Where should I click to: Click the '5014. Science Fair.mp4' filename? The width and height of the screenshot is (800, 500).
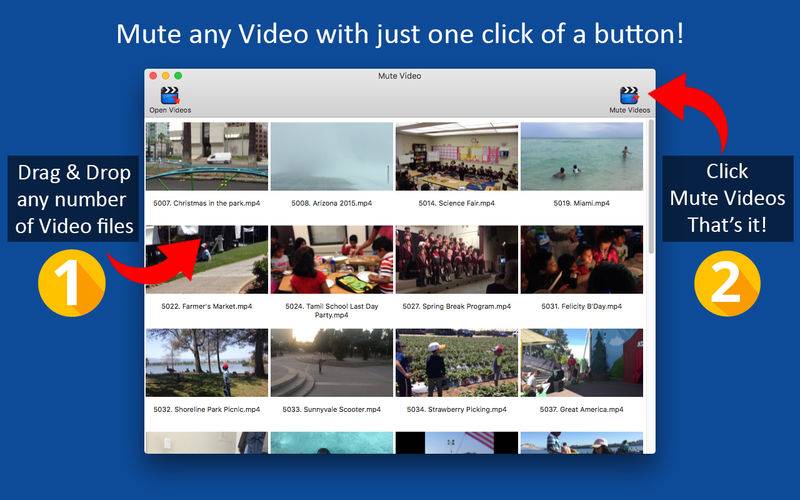tap(457, 203)
